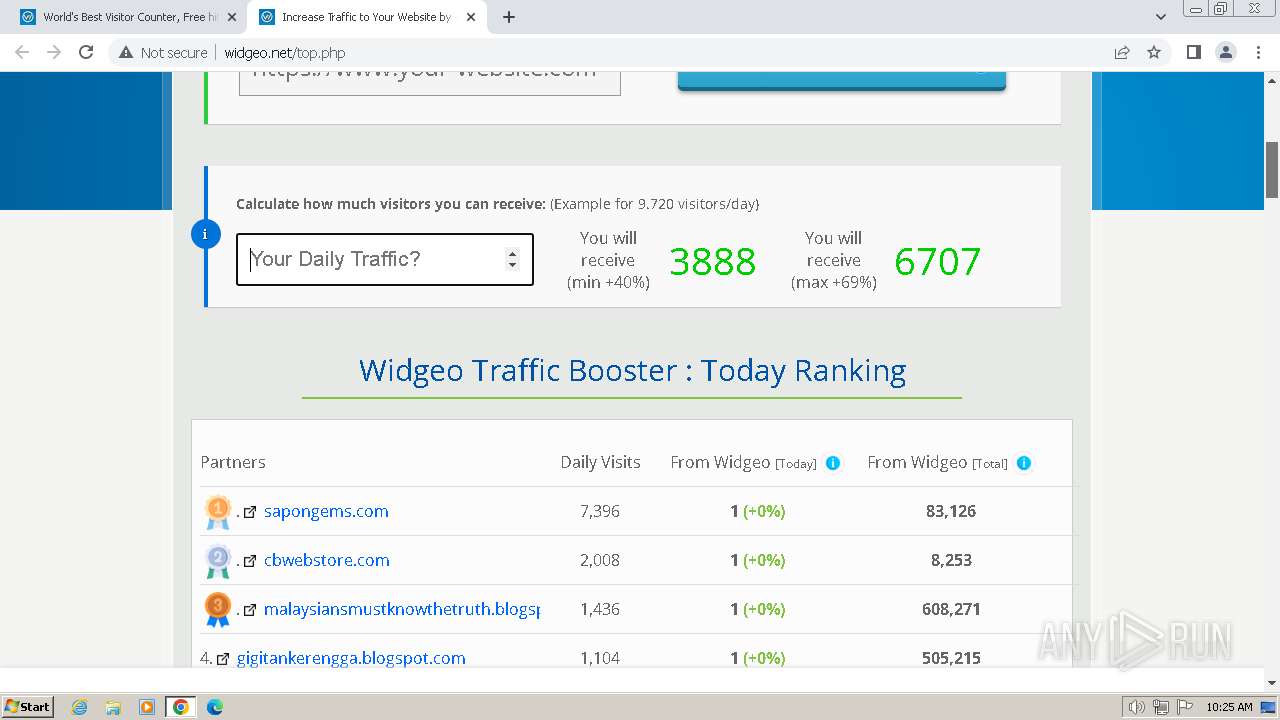Close the World's Best Visitor Counter tab
The image size is (1280, 720).
(x=232, y=17)
